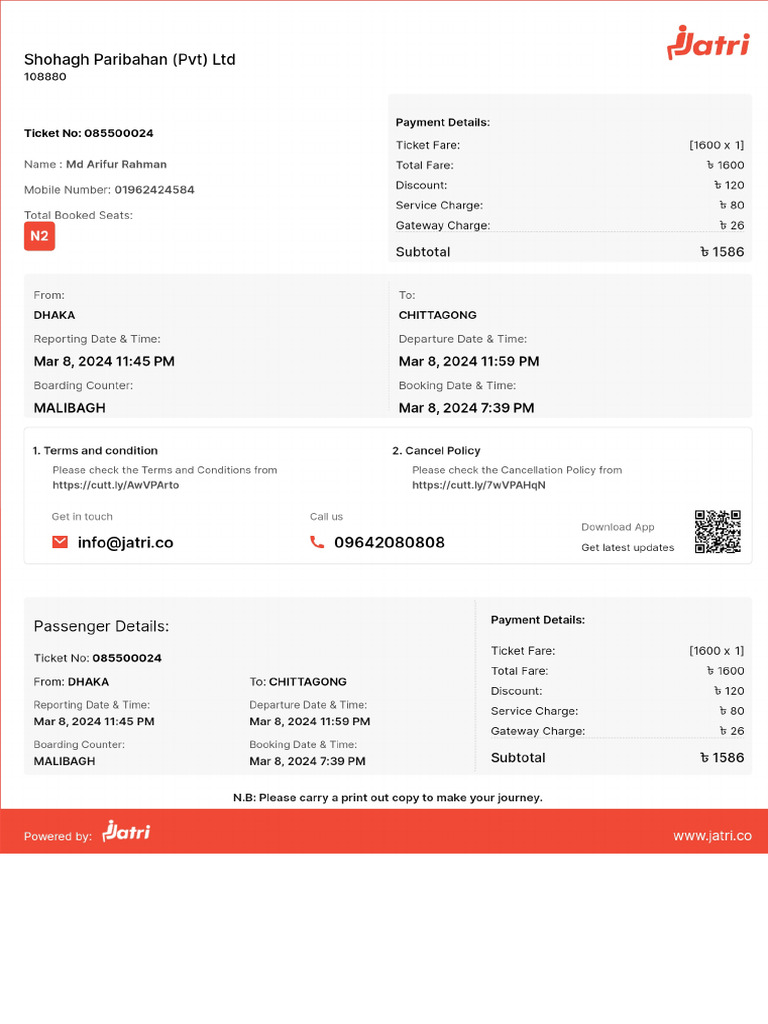Click the top Subtotal ৳ 1586 amount
Screen dimensions: 768x1024
click(x=722, y=252)
